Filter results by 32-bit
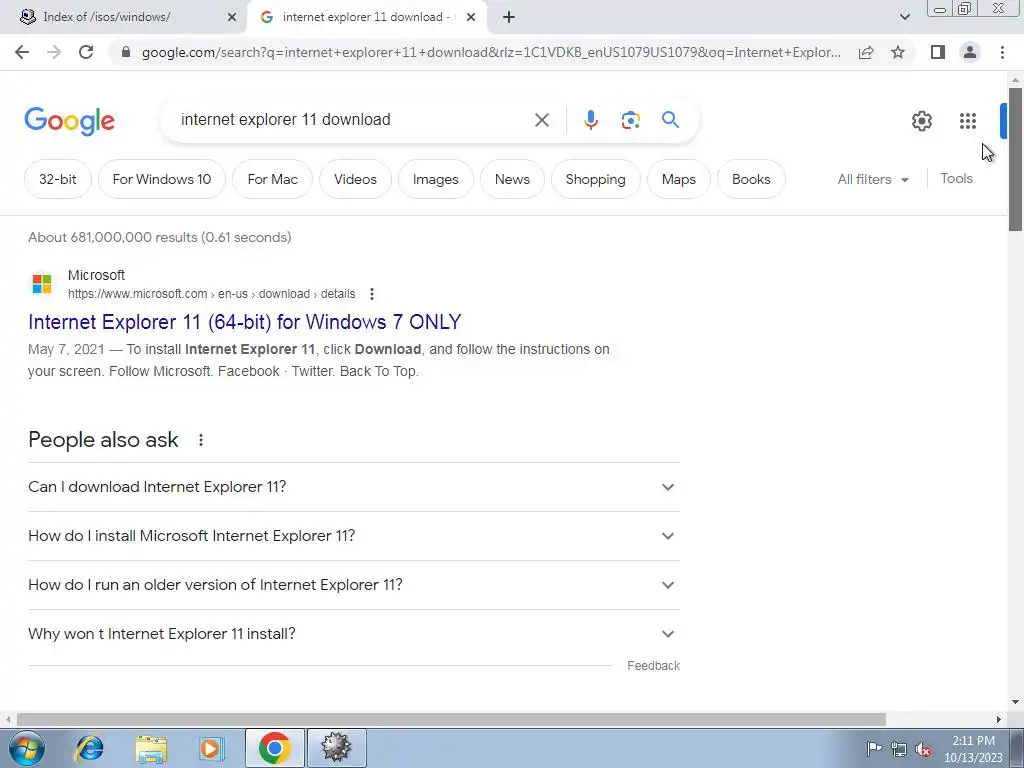Viewport: 1024px width, 768px height. [x=57, y=179]
